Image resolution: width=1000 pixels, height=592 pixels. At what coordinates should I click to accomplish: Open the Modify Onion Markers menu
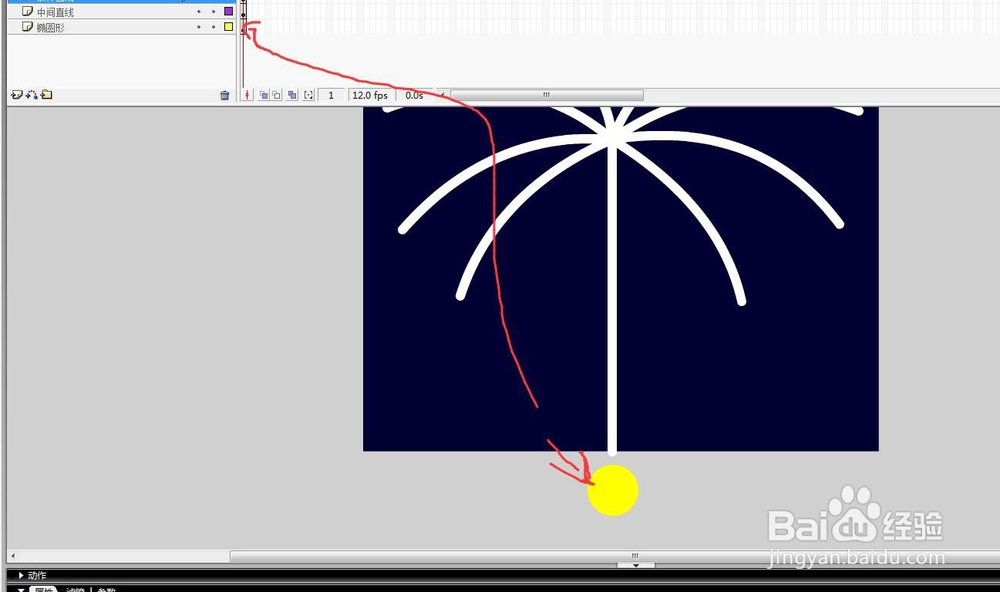pos(309,95)
